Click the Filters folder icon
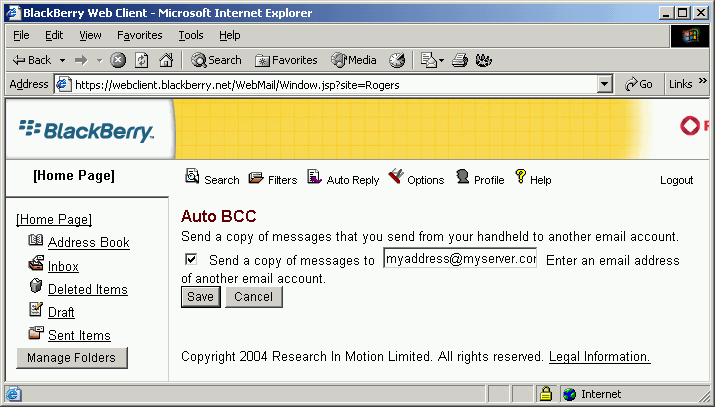Screen dimensions: 715x407 click(256, 177)
